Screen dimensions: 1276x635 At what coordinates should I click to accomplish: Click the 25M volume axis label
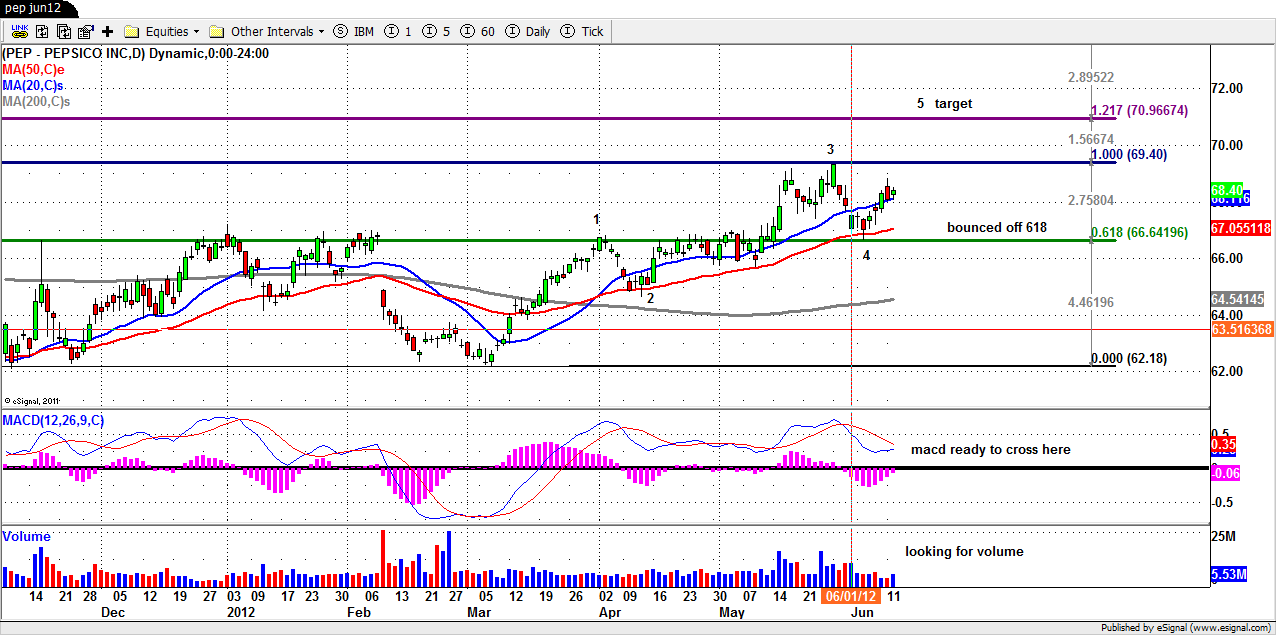pos(1222,538)
